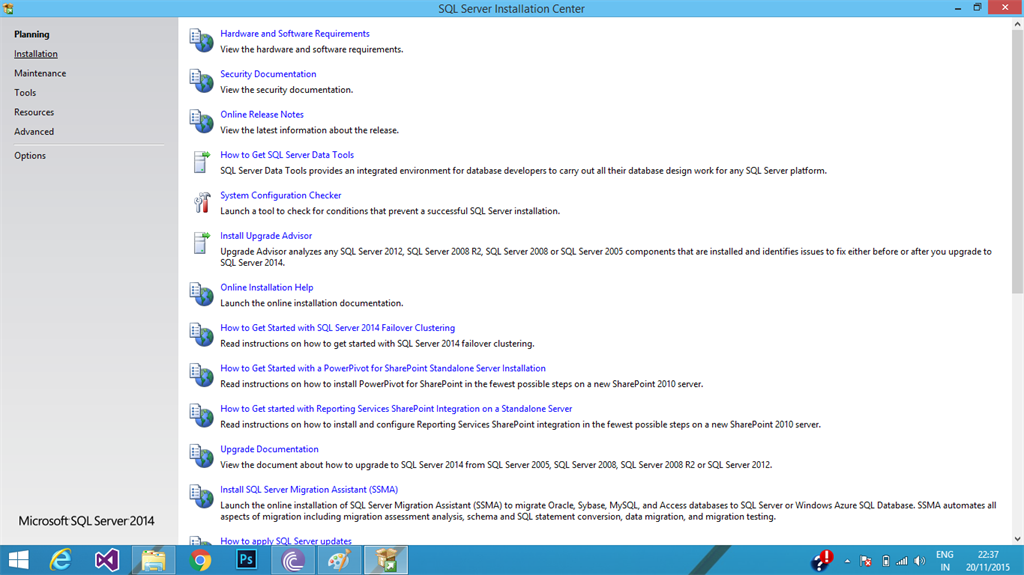Click the icon next to Install Upgrade Advisor
The image size is (1024, 575).
[202, 242]
